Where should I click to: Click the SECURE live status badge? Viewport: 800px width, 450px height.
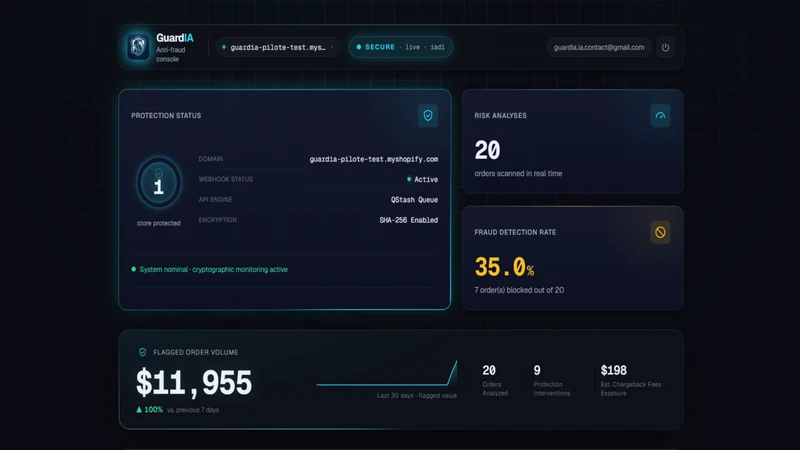click(401, 47)
